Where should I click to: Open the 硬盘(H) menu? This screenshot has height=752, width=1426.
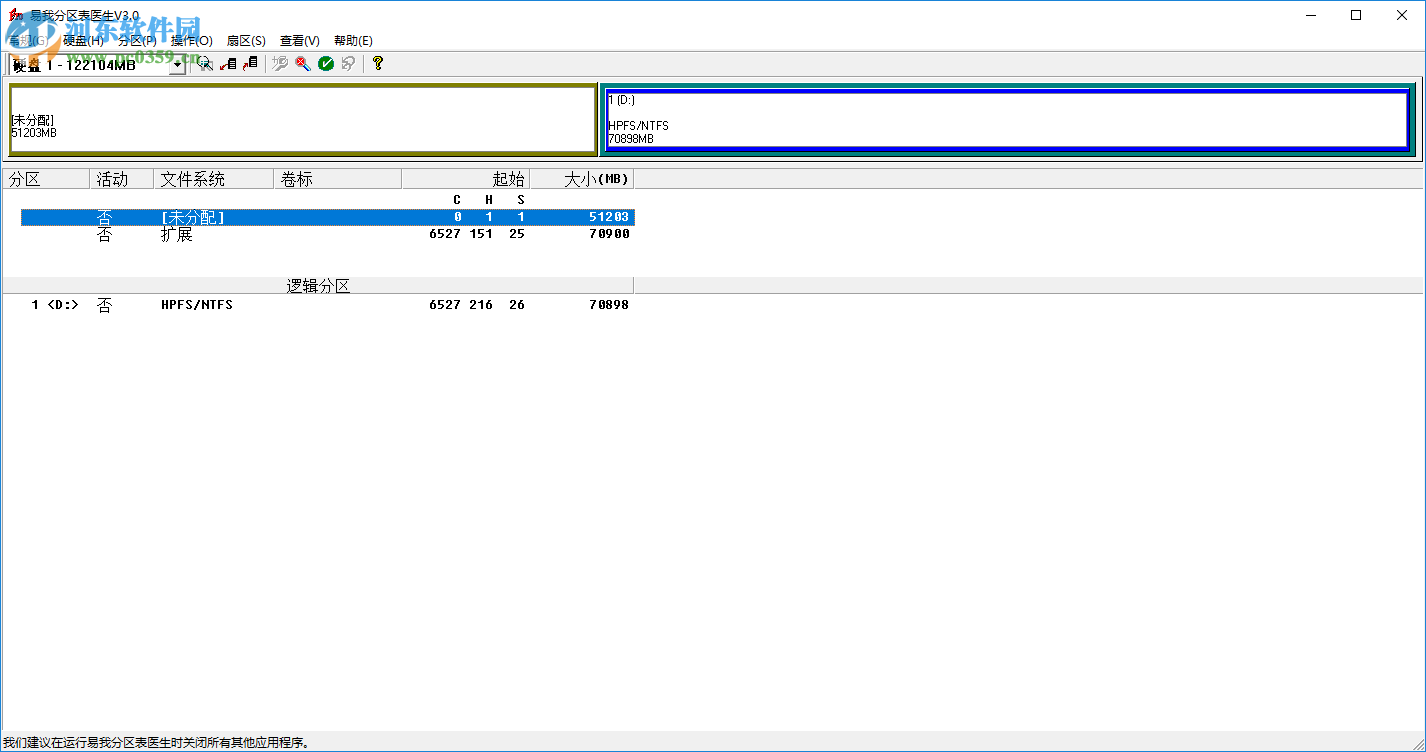coord(83,41)
